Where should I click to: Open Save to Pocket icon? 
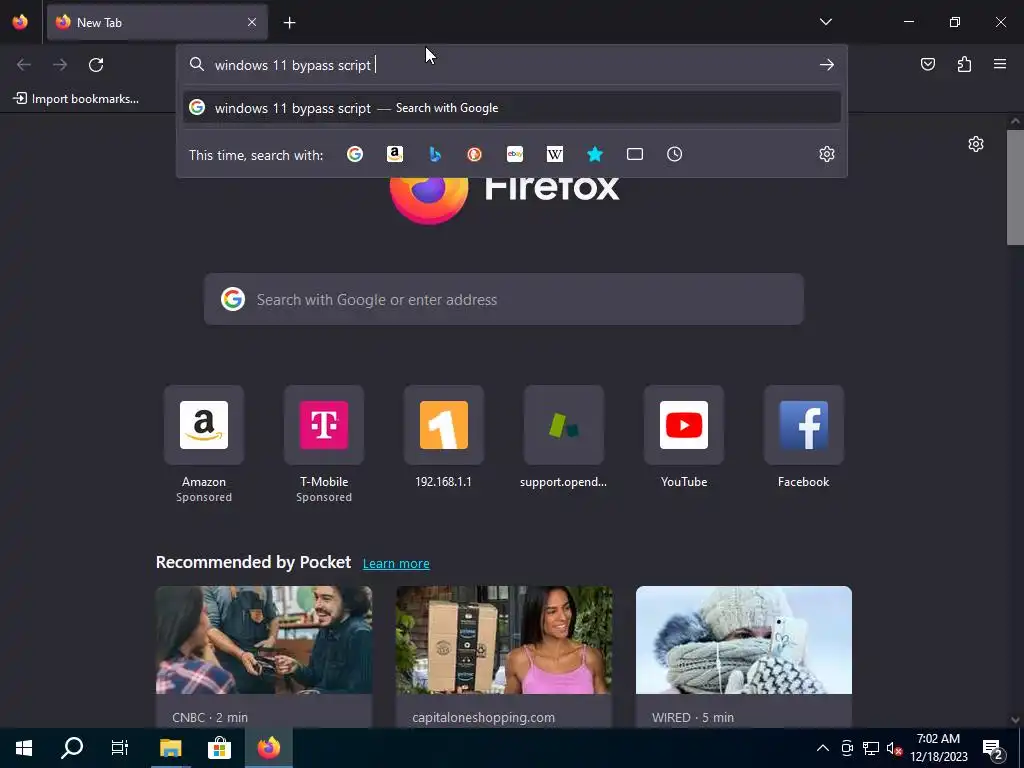click(x=927, y=65)
